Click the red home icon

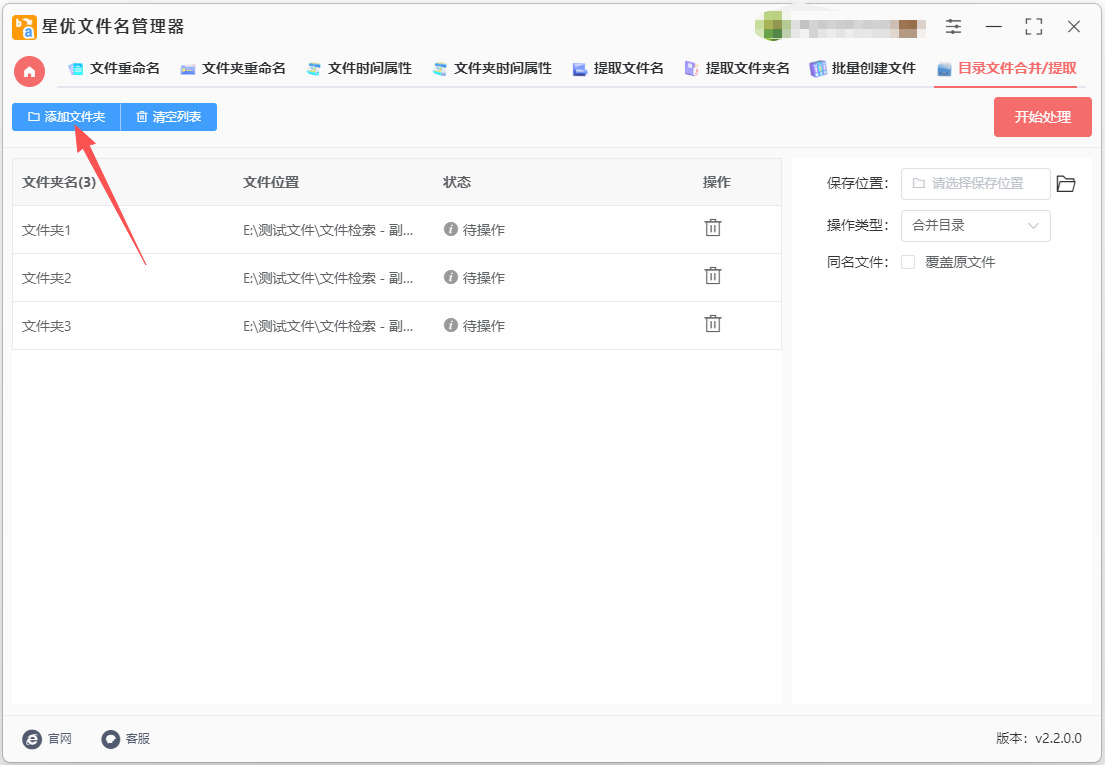coord(29,70)
